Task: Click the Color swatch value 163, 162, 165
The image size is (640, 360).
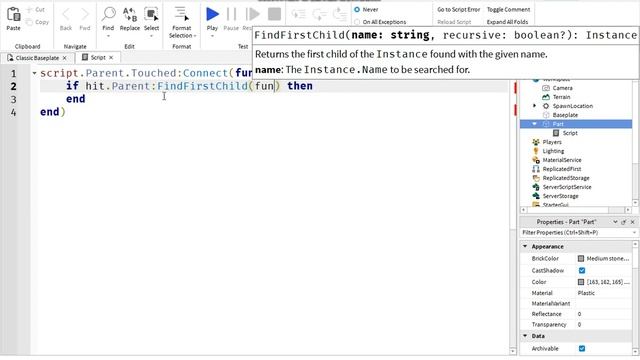Action: (581, 282)
